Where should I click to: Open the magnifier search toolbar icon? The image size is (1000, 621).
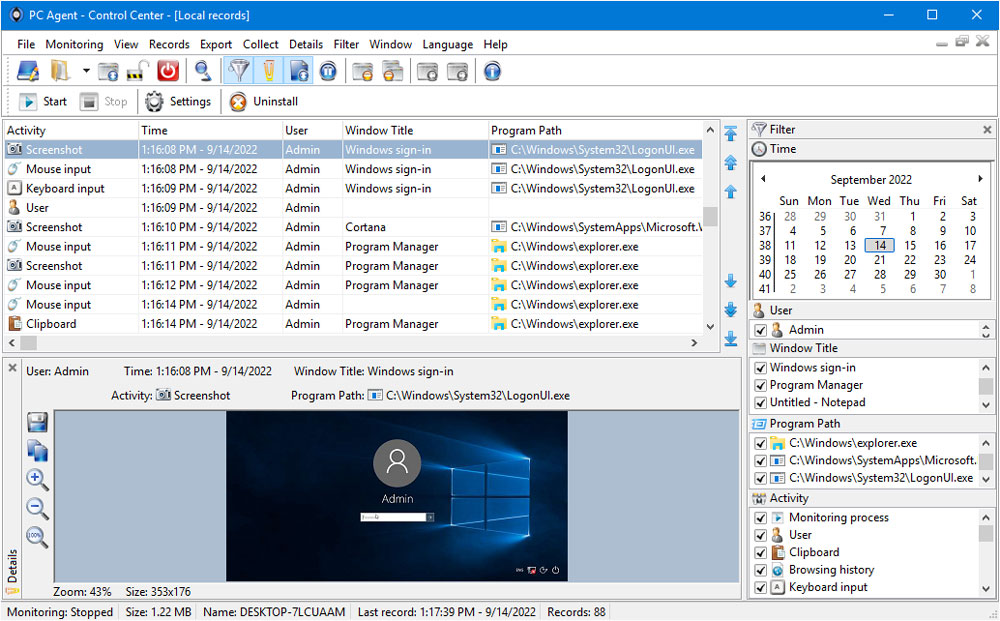(203, 71)
